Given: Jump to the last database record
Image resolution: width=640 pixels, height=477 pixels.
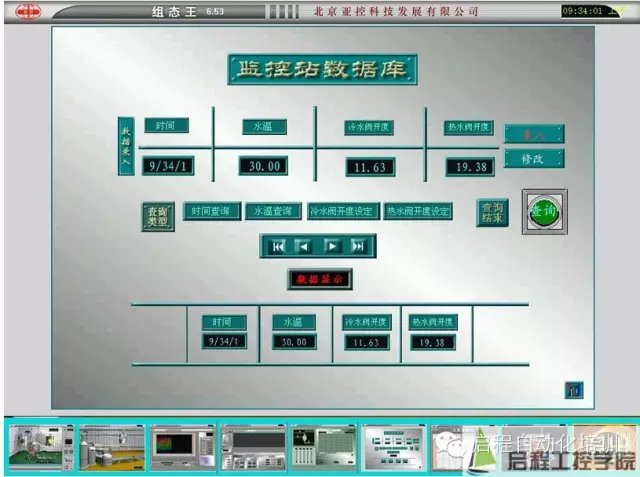Looking at the screenshot, I should coord(358,246).
